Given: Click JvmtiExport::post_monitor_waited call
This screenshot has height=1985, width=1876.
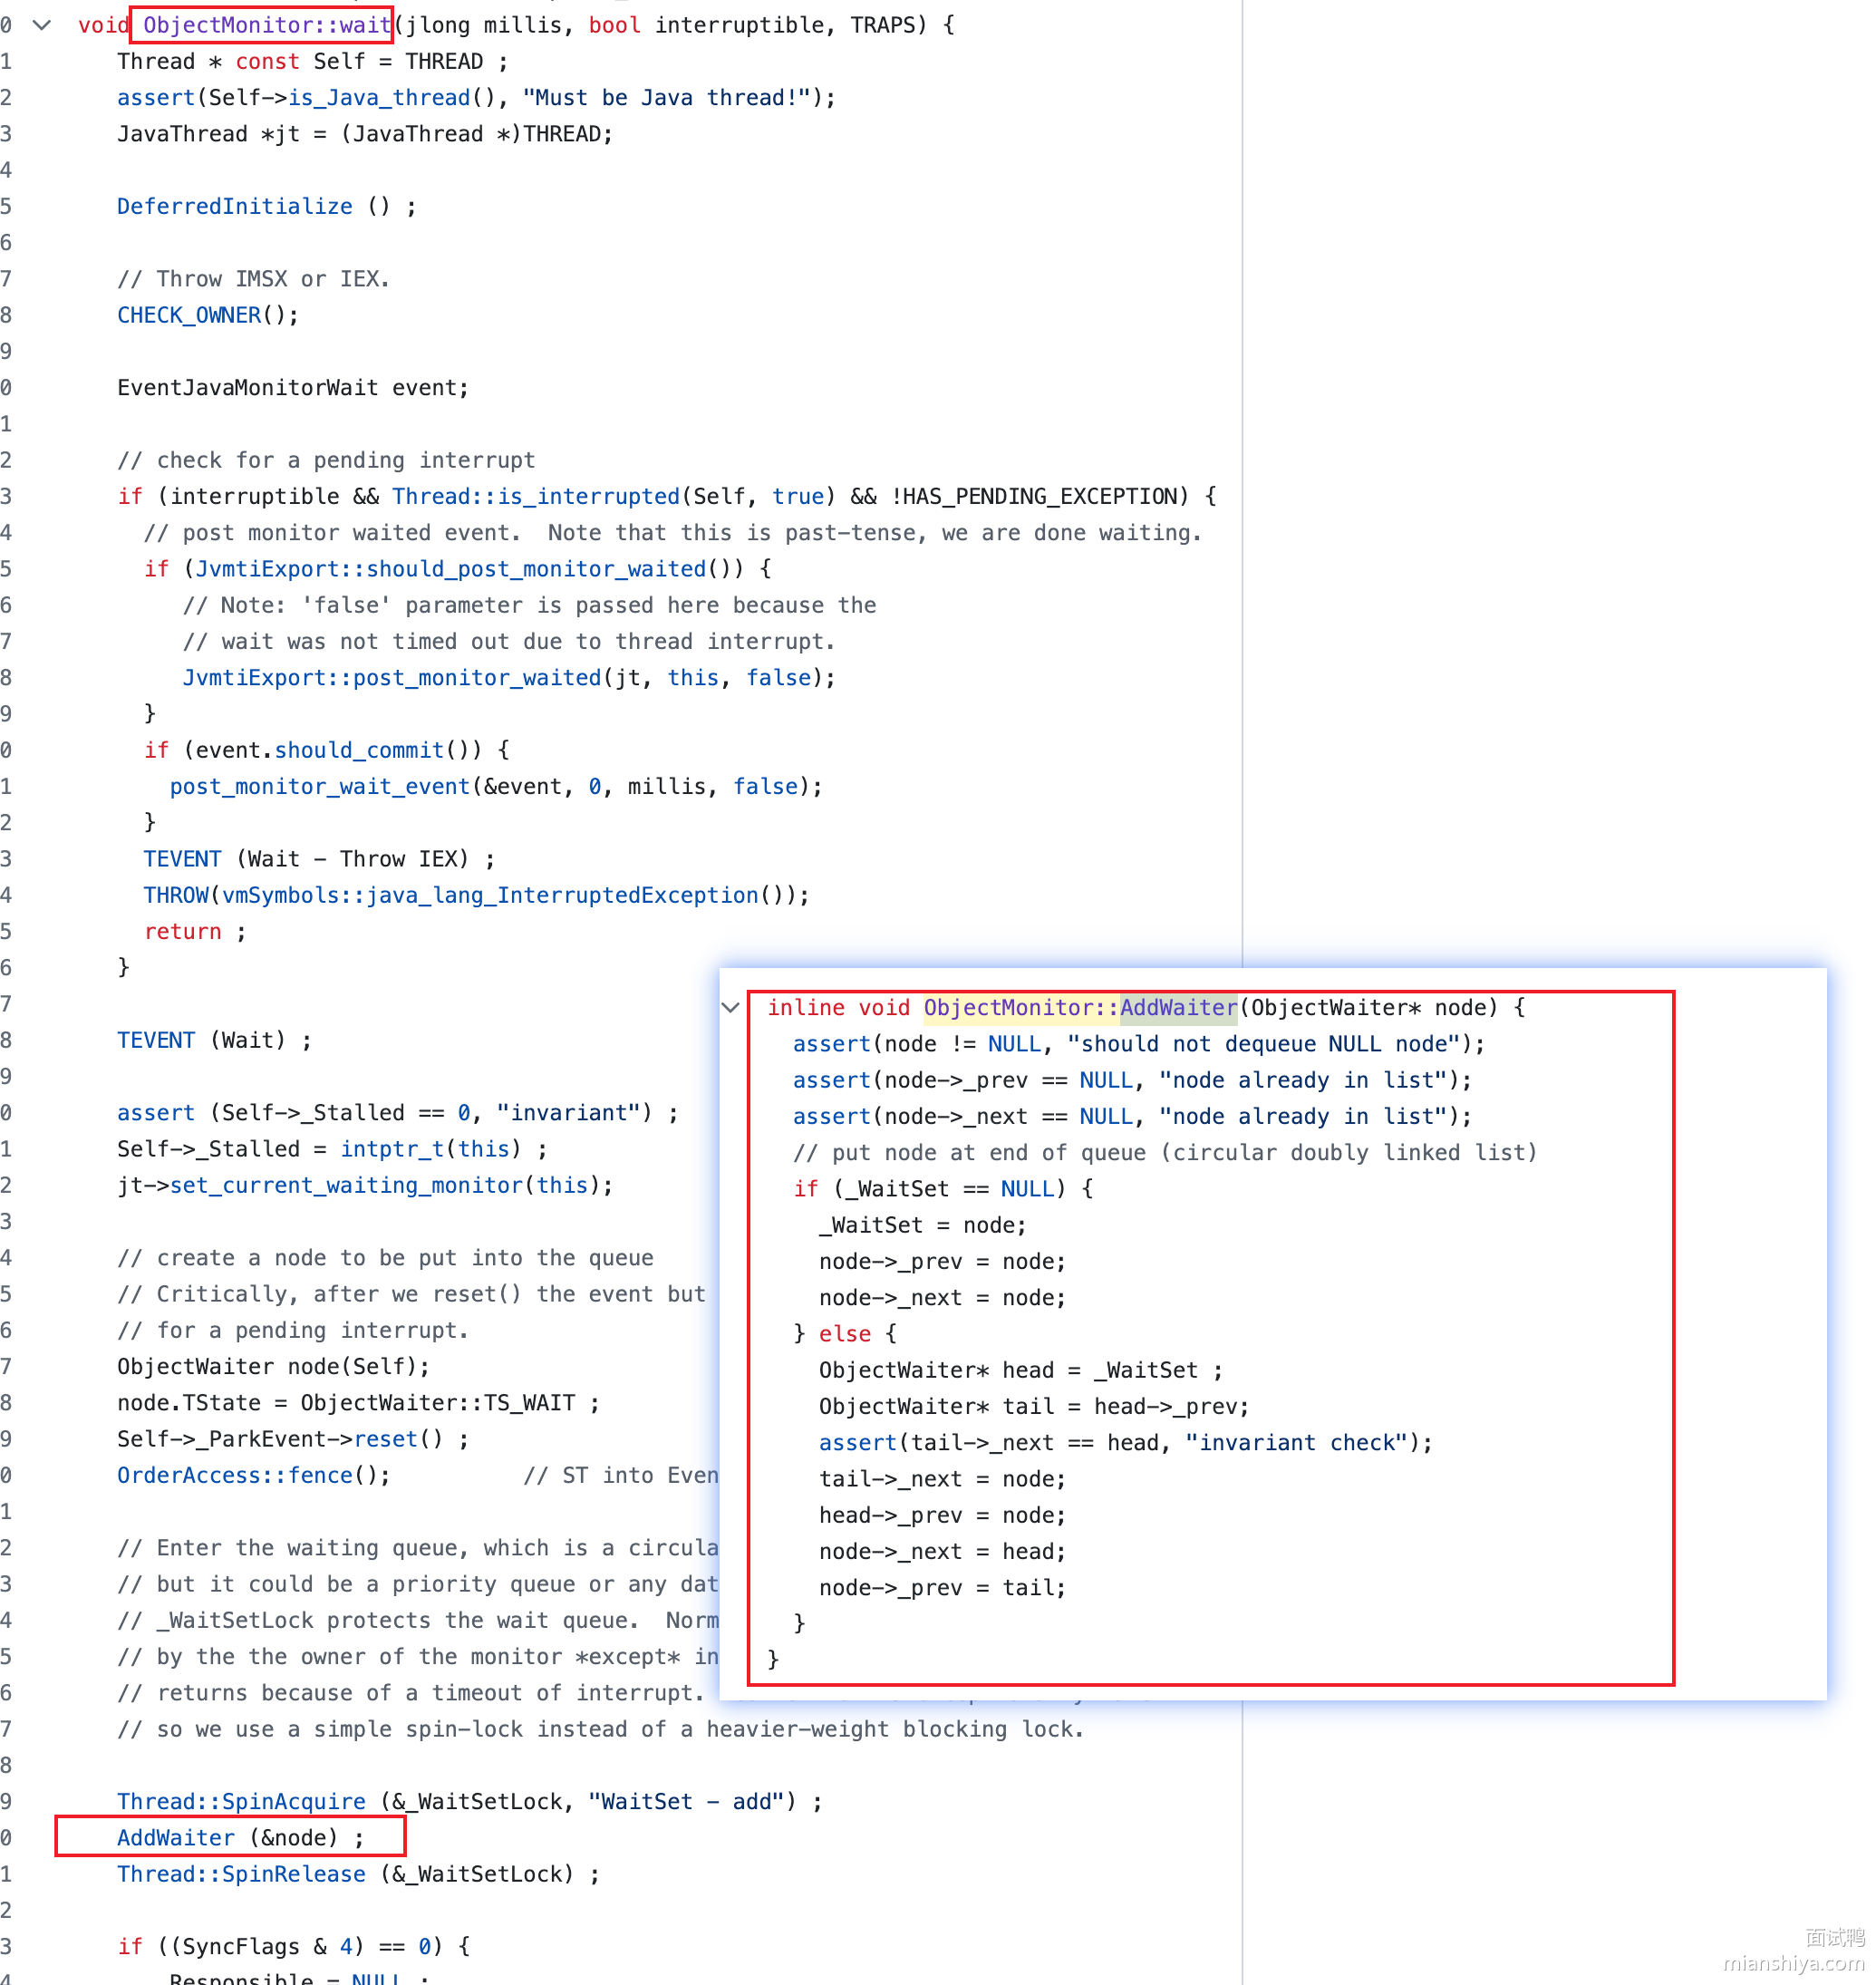Looking at the screenshot, I should pyautogui.click(x=391, y=677).
